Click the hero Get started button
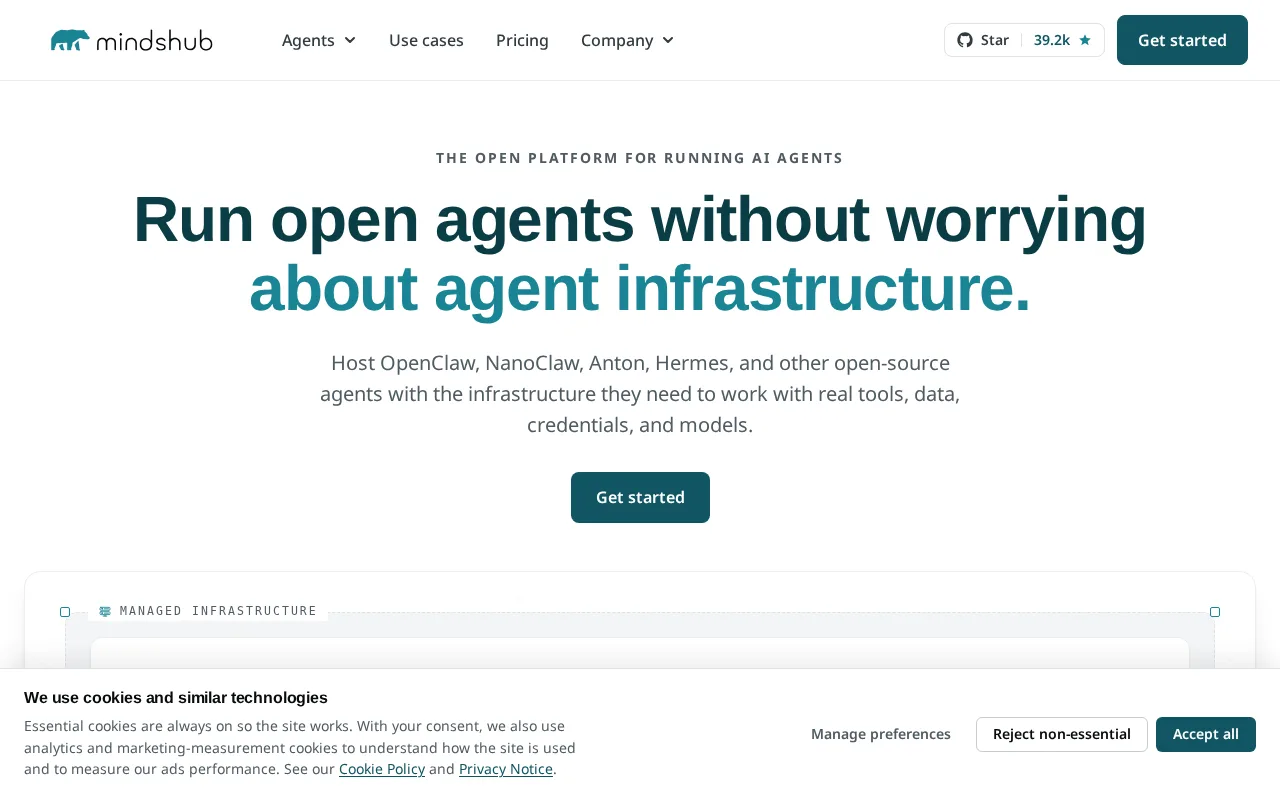The width and height of the screenshot is (1280, 800). pyautogui.click(x=640, y=497)
